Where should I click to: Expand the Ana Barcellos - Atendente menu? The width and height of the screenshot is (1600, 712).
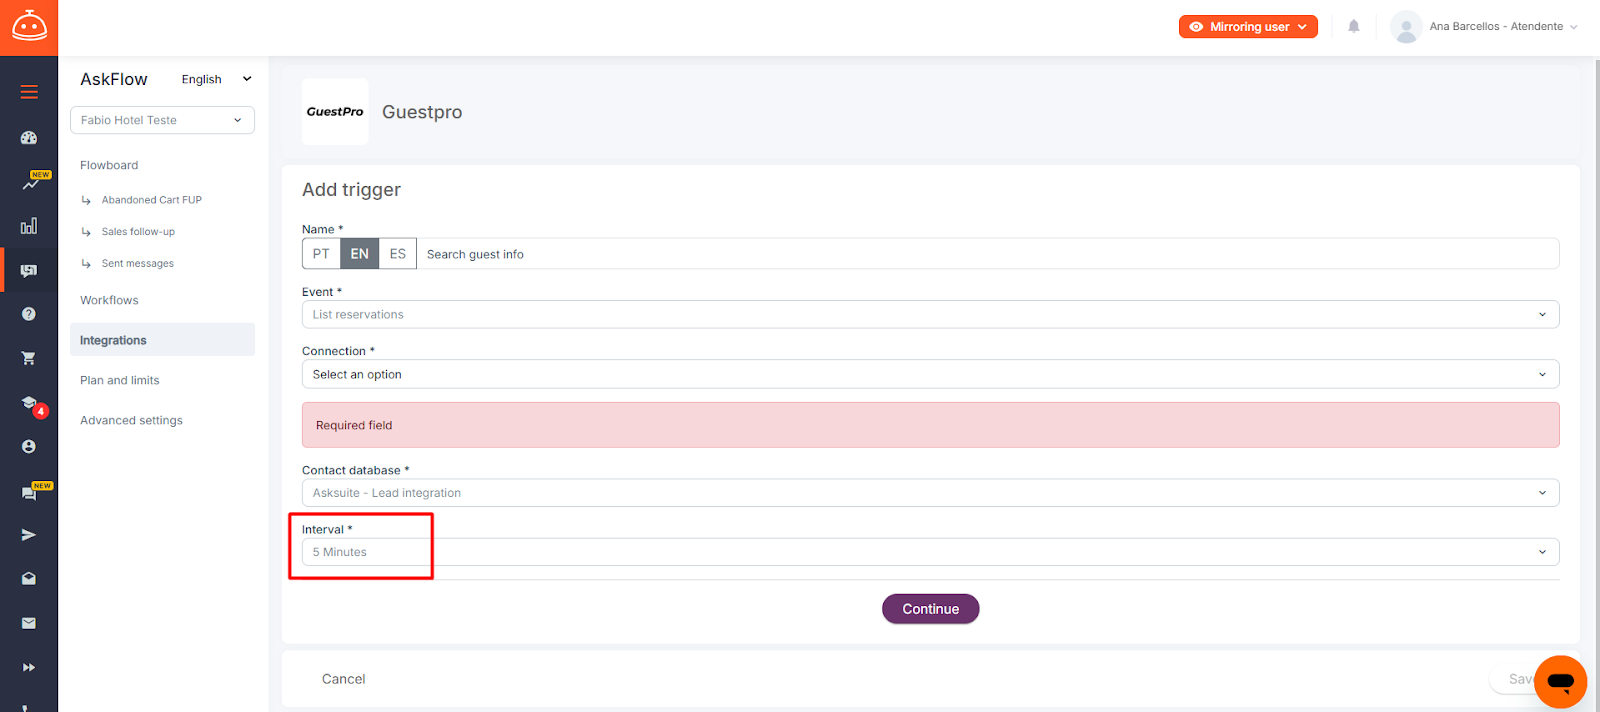click(1503, 27)
